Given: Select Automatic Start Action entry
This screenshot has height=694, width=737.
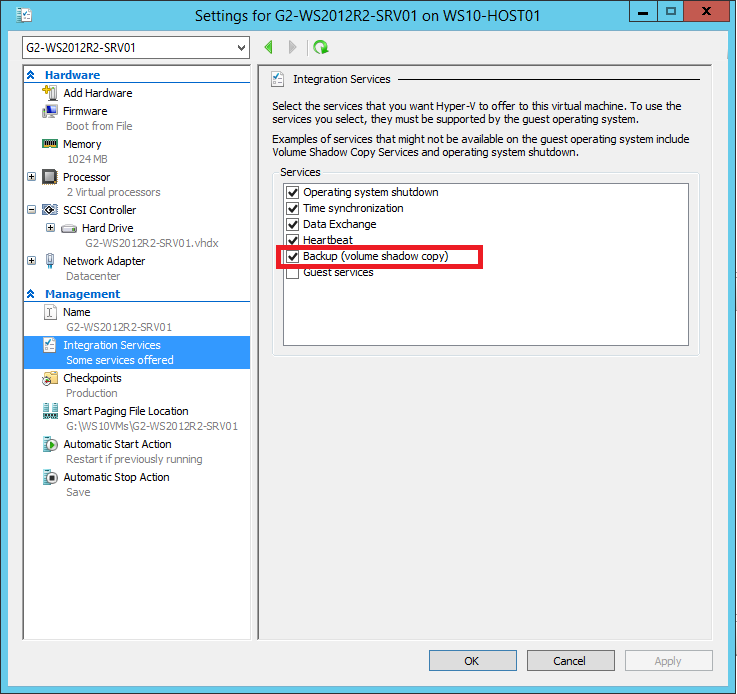Looking at the screenshot, I should pyautogui.click(x=118, y=444).
